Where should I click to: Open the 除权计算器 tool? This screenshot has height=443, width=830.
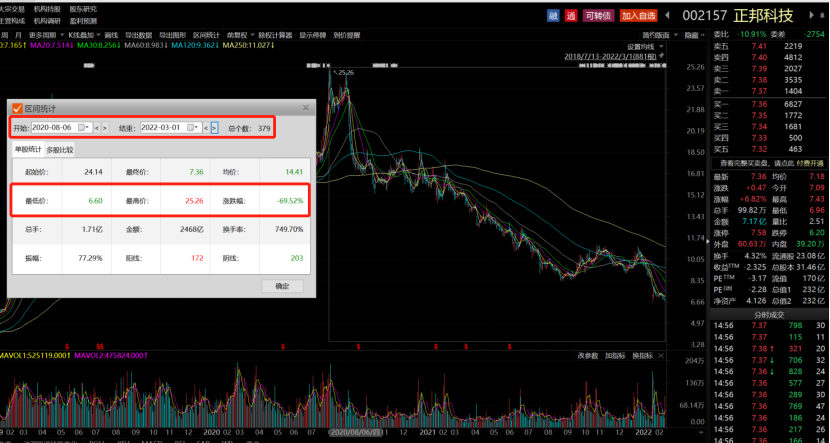tap(275, 35)
